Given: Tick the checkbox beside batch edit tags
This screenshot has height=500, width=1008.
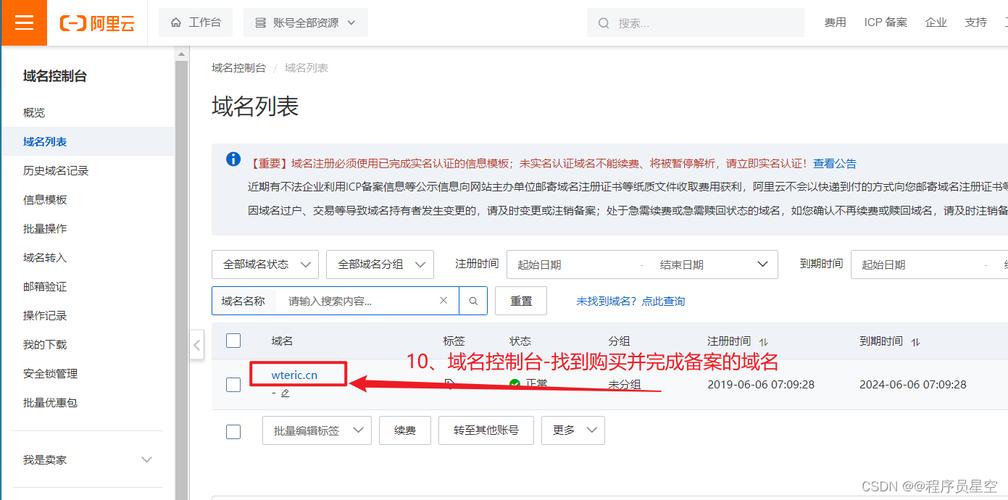Looking at the screenshot, I should (x=233, y=431).
